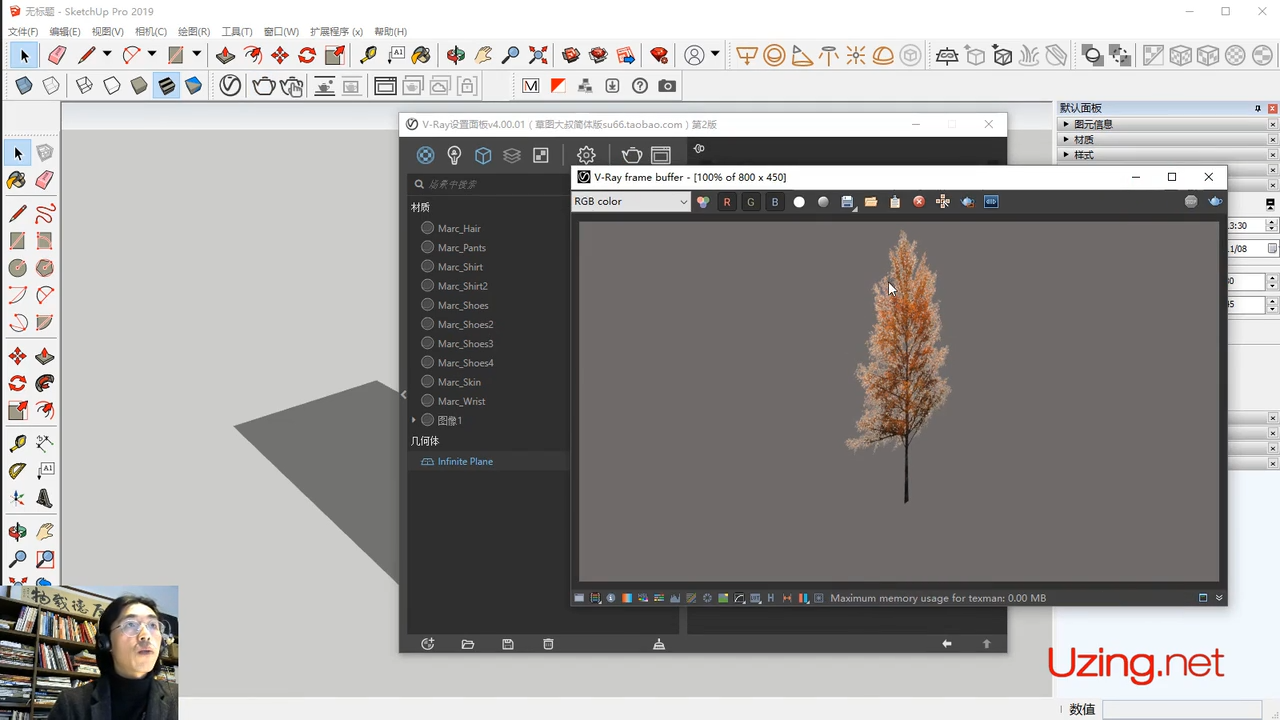
Task: Click the paint bucket tool in left toolbar
Action: point(17,180)
